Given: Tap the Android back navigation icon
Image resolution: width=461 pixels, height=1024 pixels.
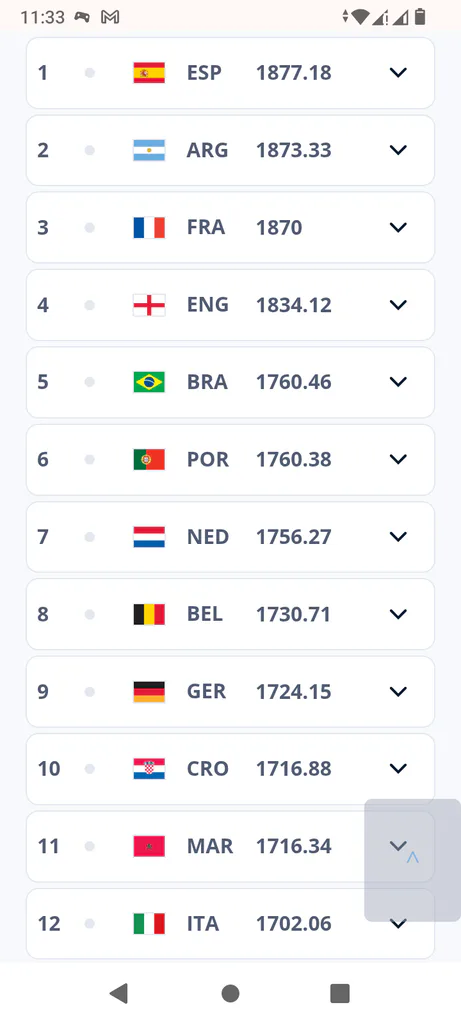Looking at the screenshot, I should click(118, 993).
